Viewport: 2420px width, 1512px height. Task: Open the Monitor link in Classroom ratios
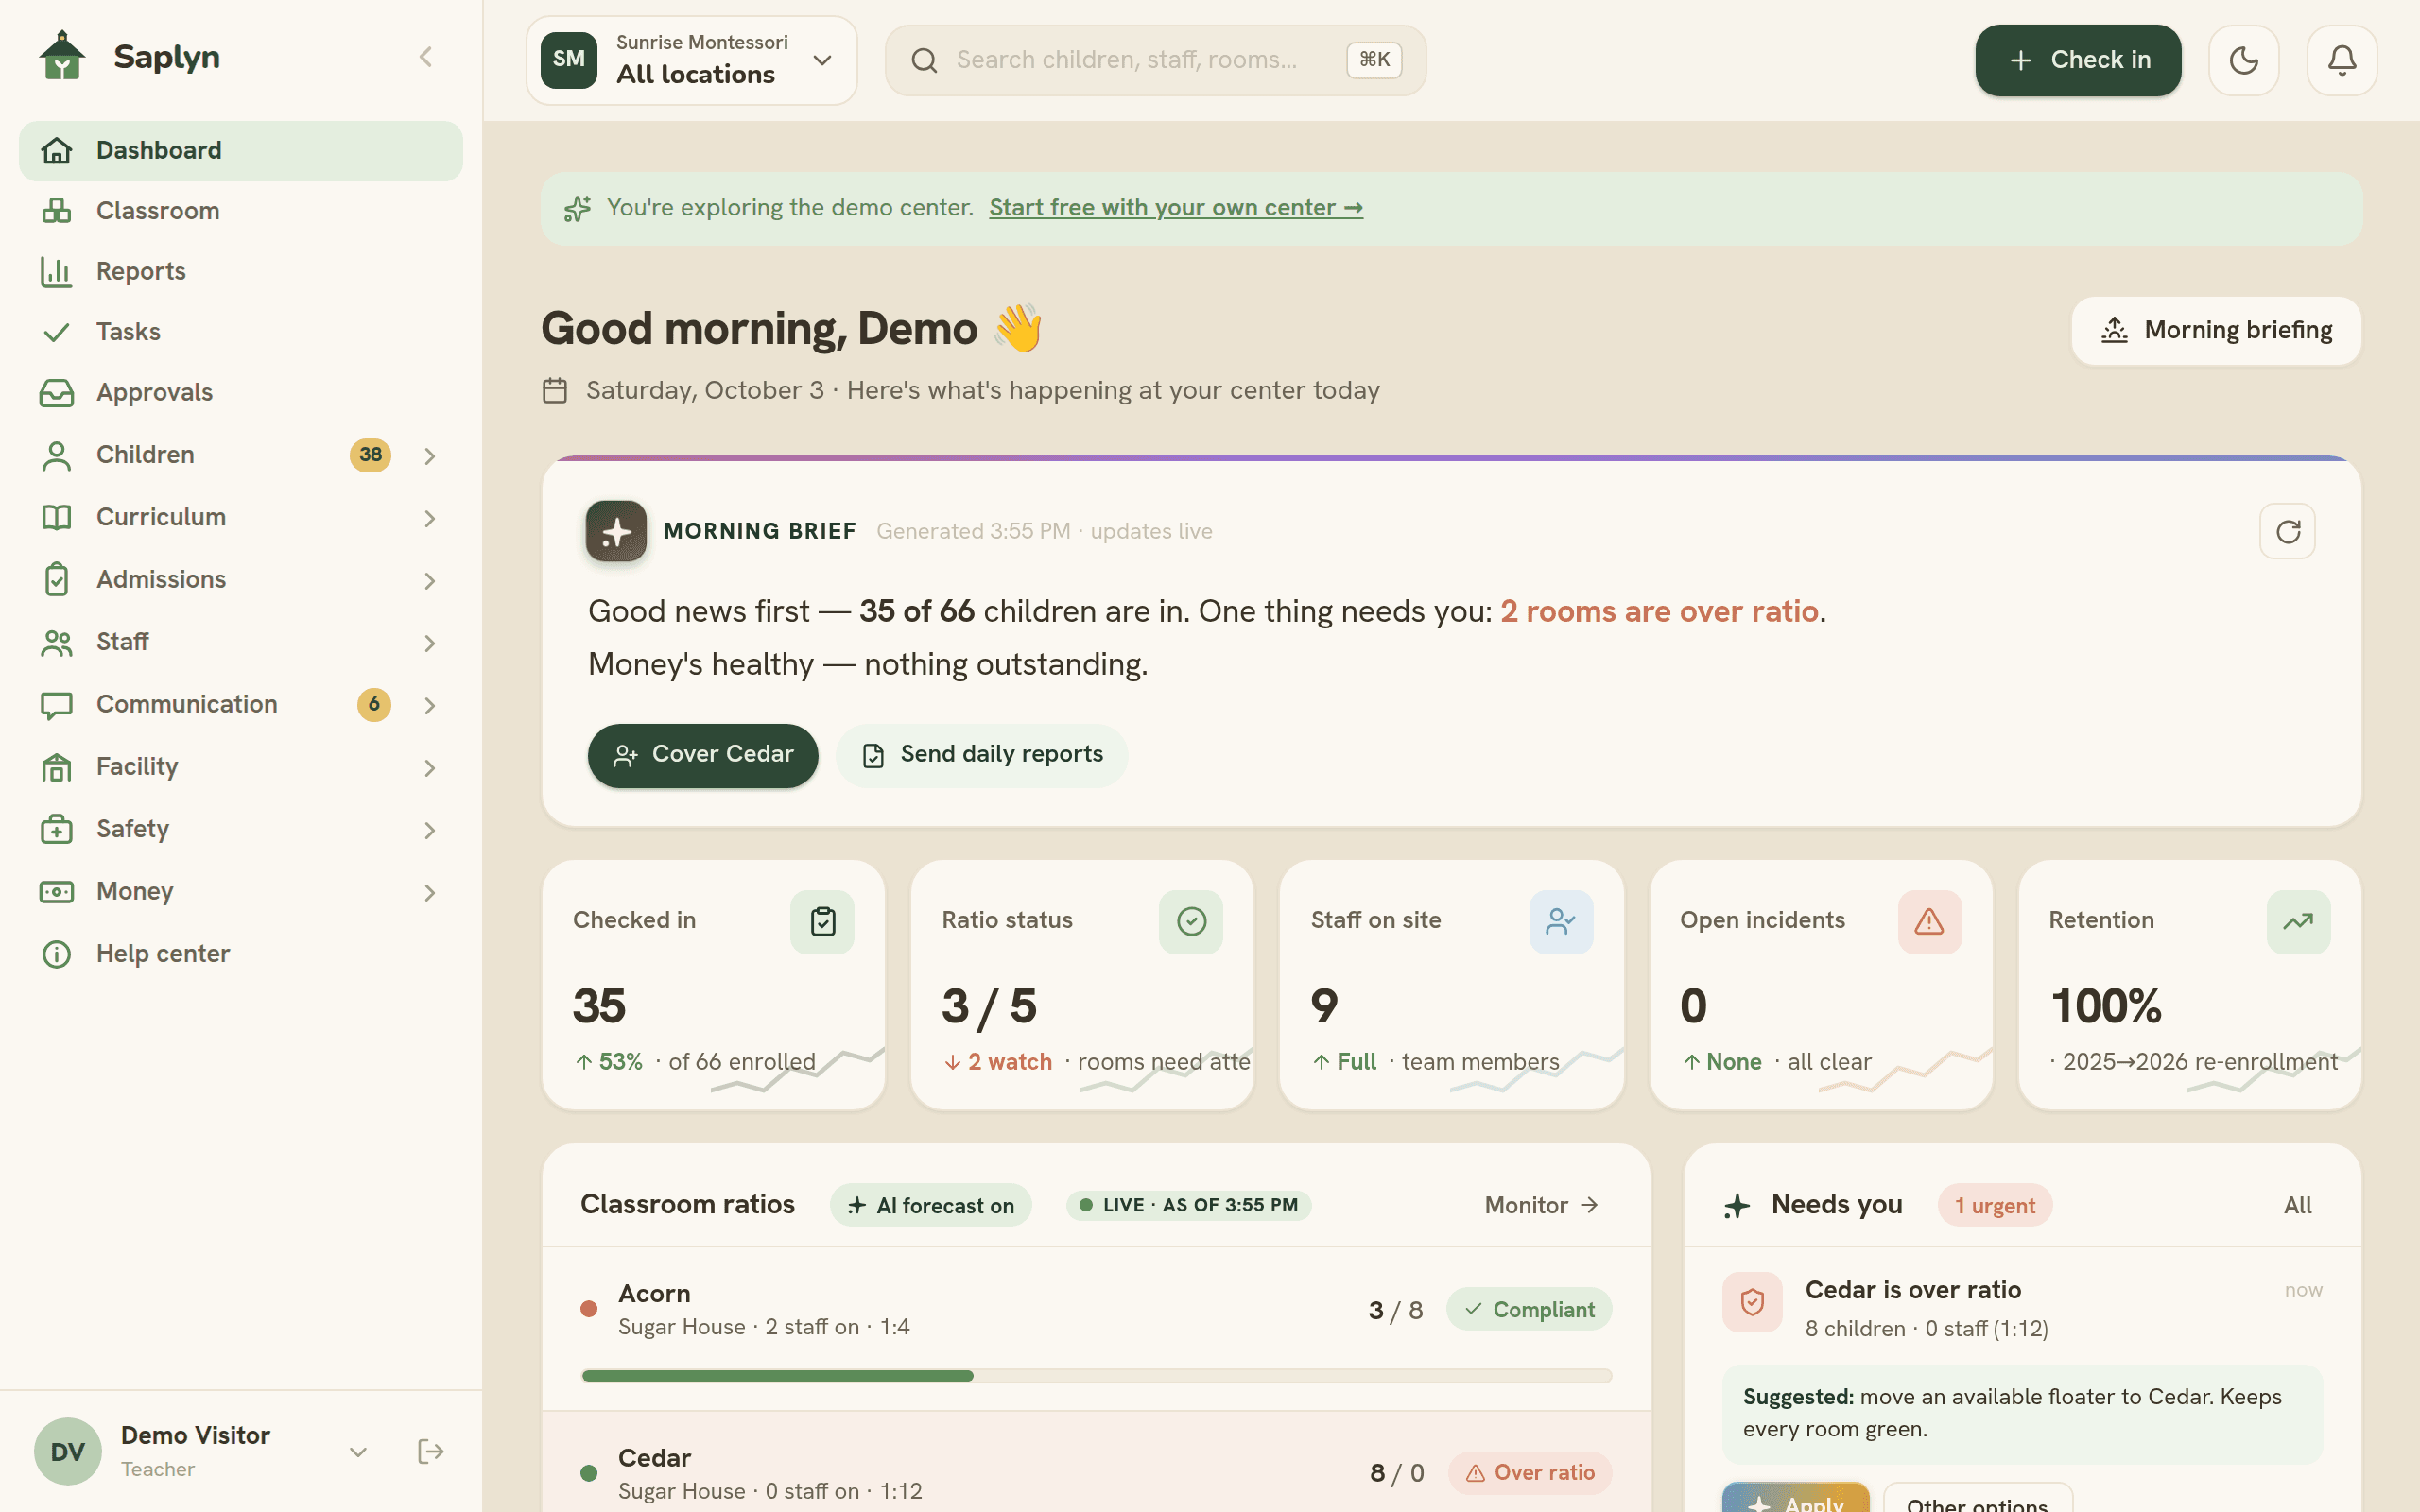[x=1542, y=1205]
